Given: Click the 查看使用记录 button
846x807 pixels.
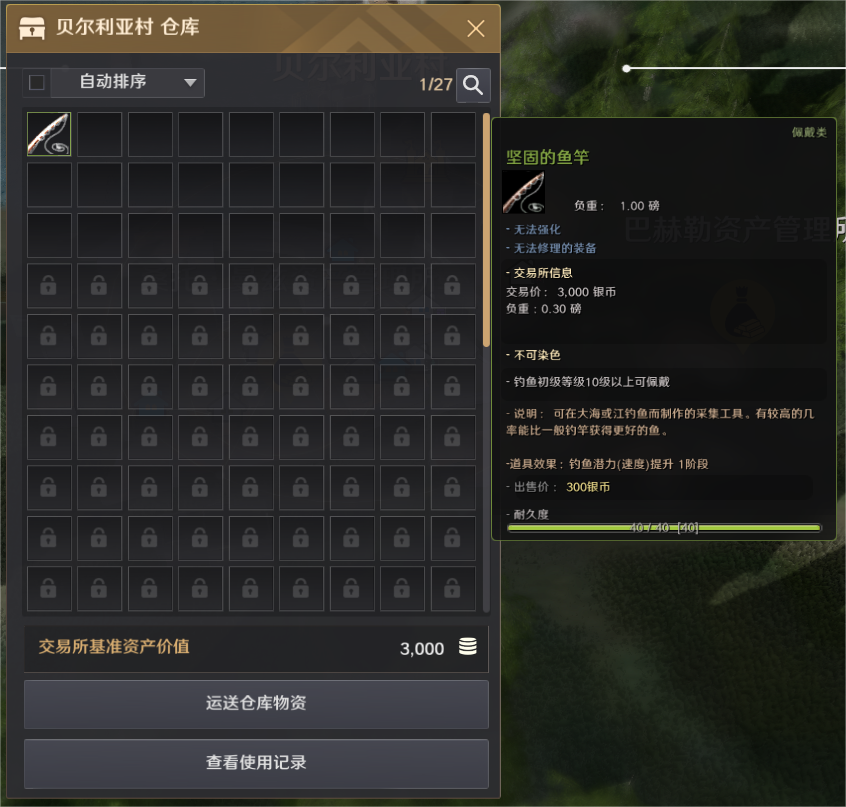Looking at the screenshot, I should click(x=256, y=763).
